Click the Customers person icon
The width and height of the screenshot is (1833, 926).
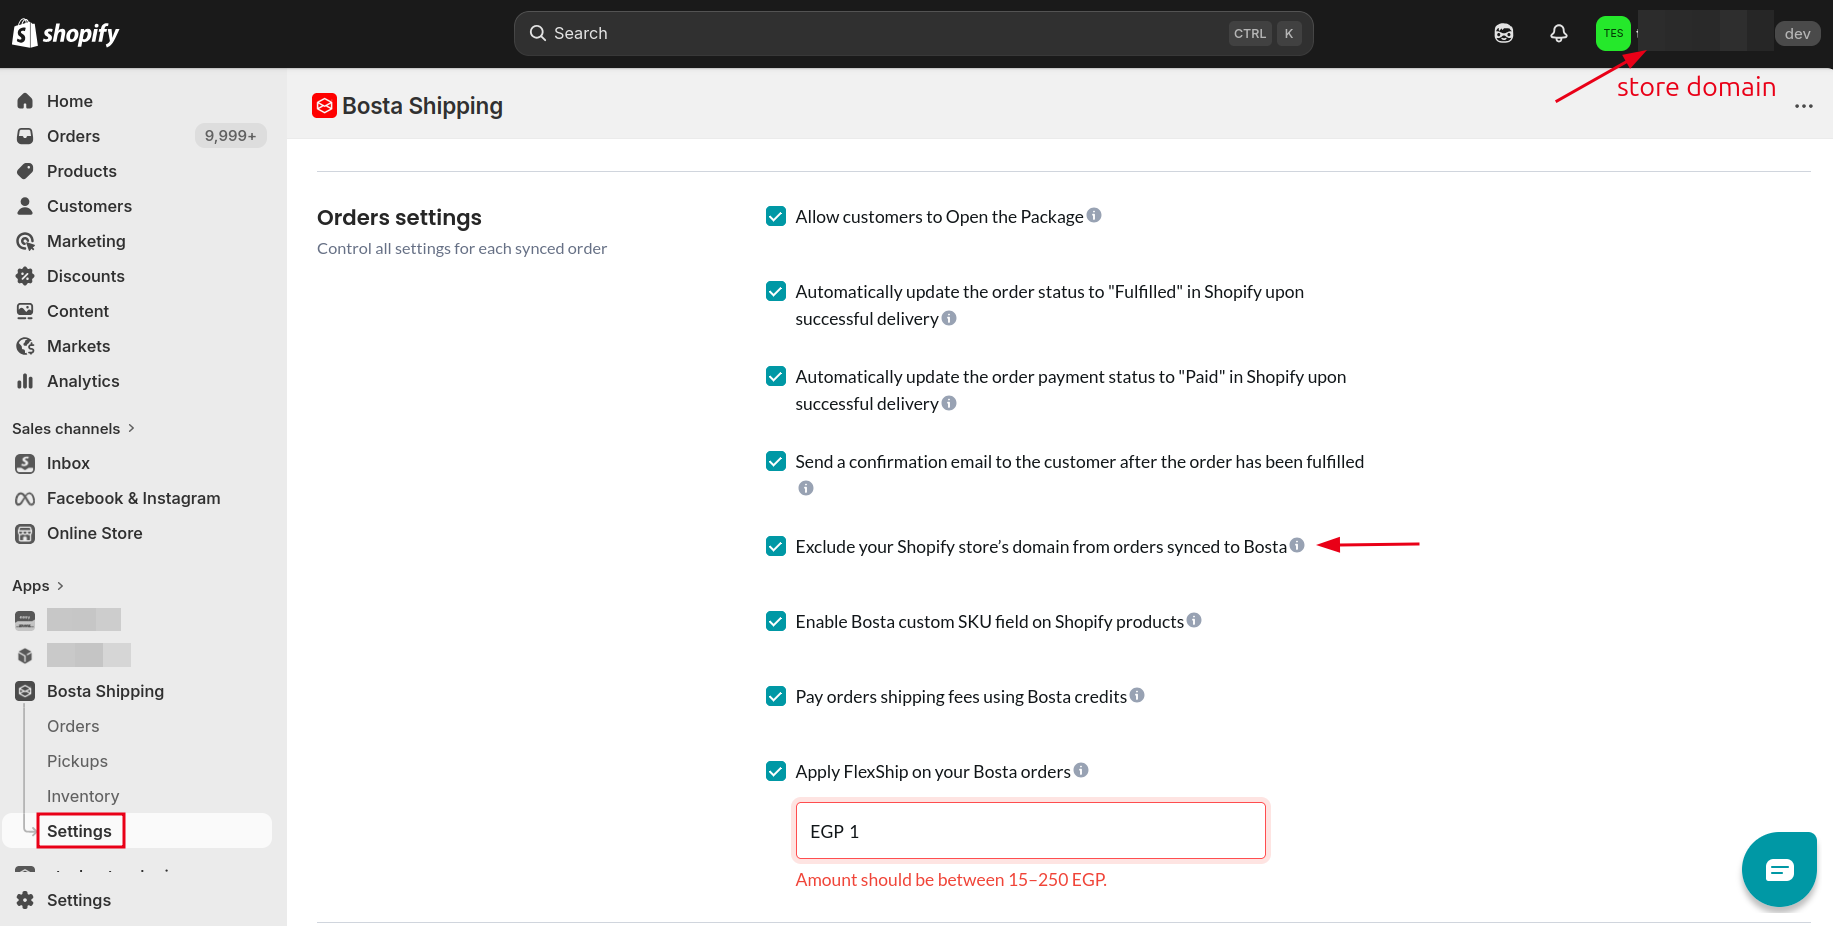(x=25, y=206)
